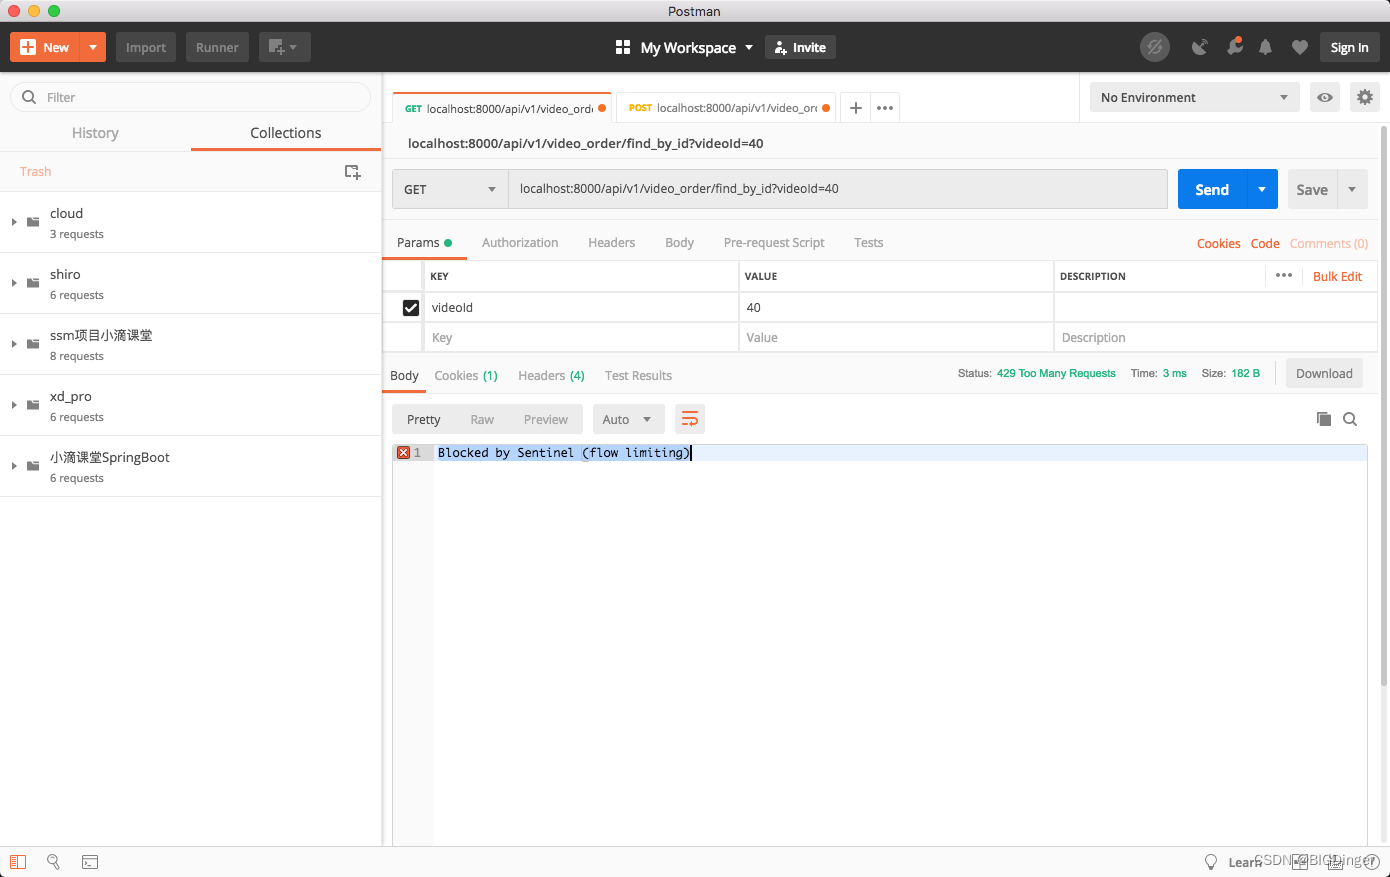This screenshot has width=1390, height=877.
Task: Click the Import button
Action: 146,47
